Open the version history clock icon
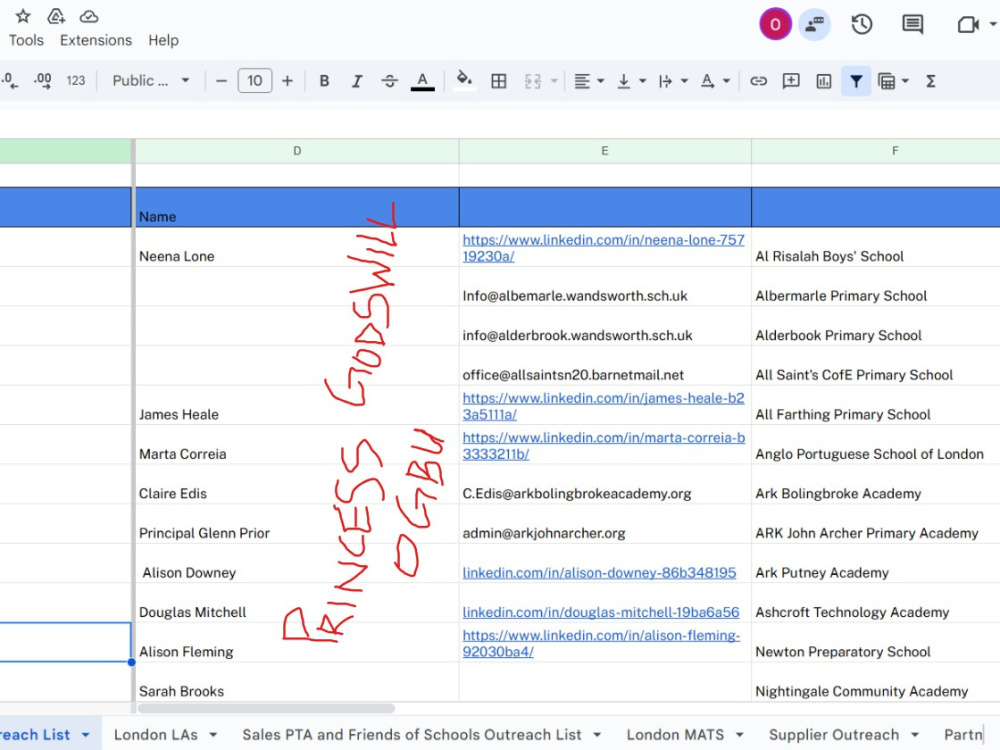 (x=862, y=25)
